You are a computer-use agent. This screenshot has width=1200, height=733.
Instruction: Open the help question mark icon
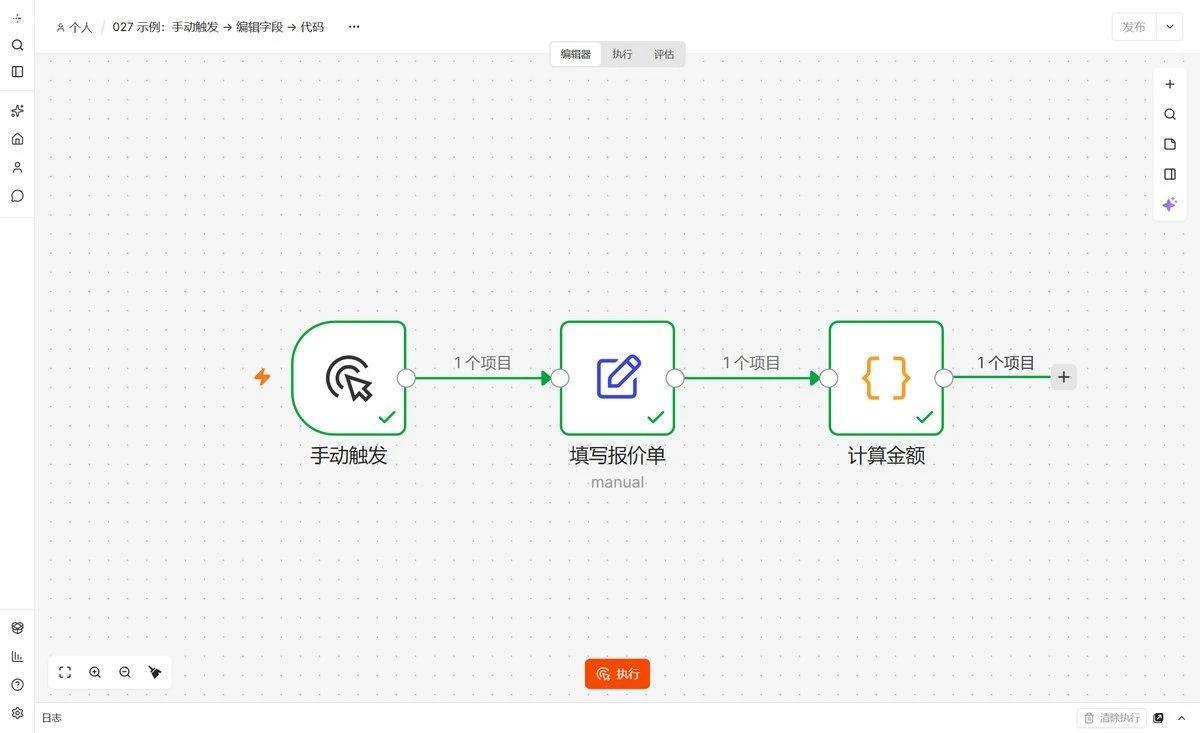coord(17,685)
